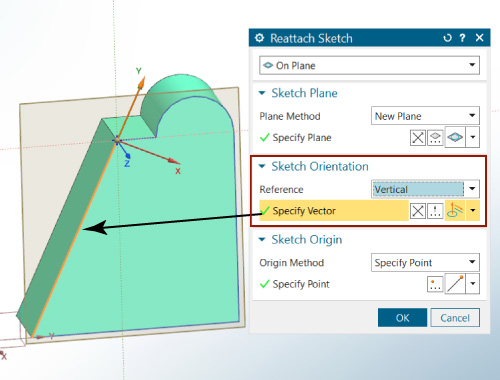Click Specify Point selection row
The image size is (500, 380).
tap(294, 284)
